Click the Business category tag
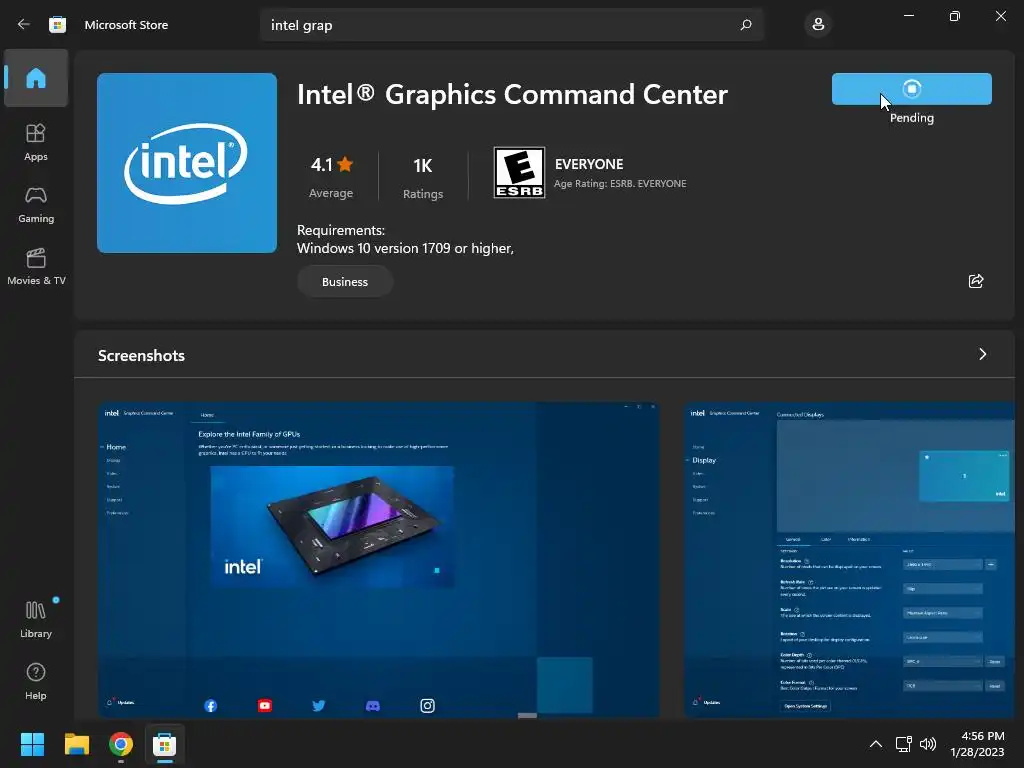1024x768 pixels. point(345,281)
